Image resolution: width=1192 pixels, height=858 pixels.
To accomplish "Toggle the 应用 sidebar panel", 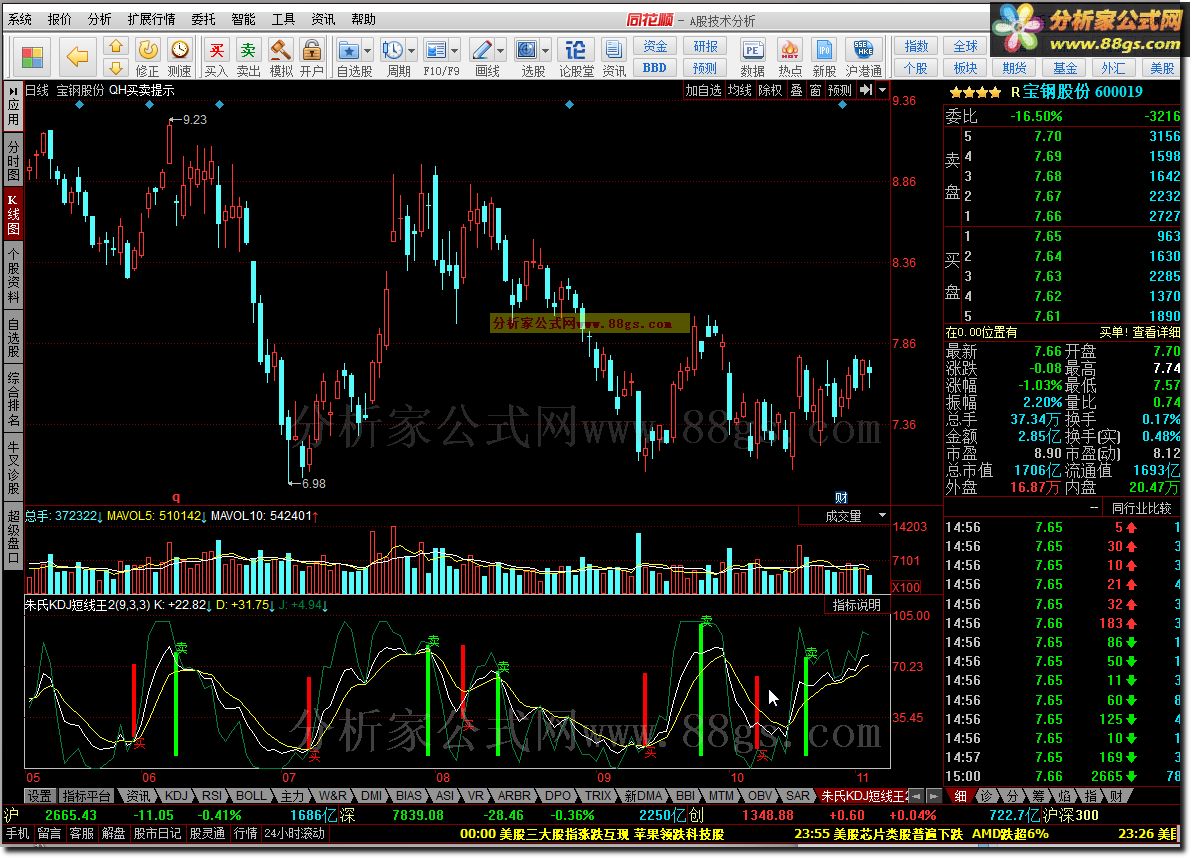I will click(13, 106).
